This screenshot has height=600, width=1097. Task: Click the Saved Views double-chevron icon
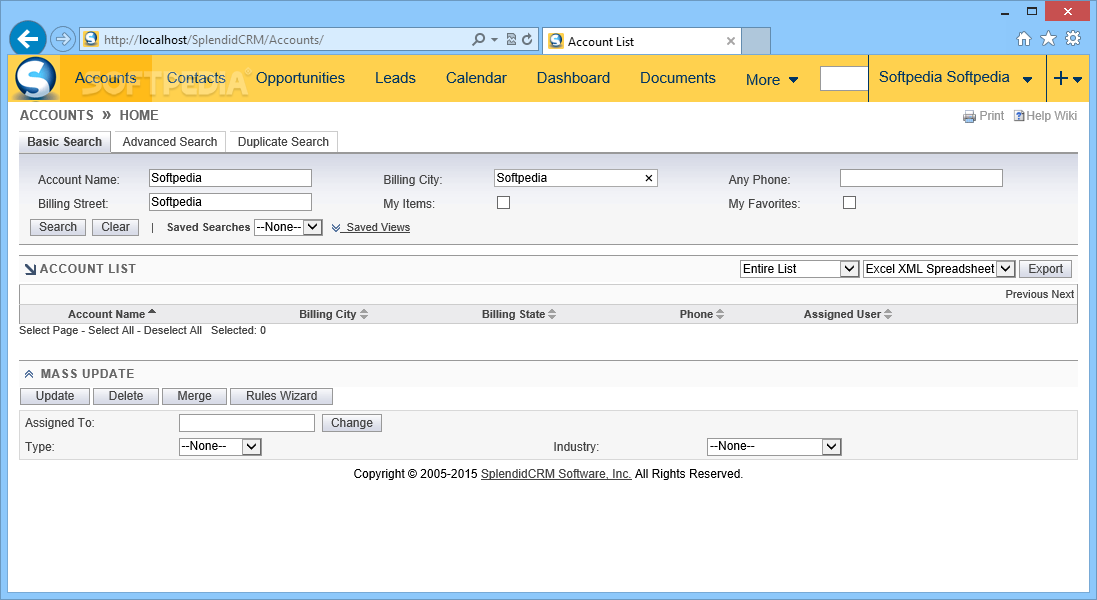coord(336,227)
